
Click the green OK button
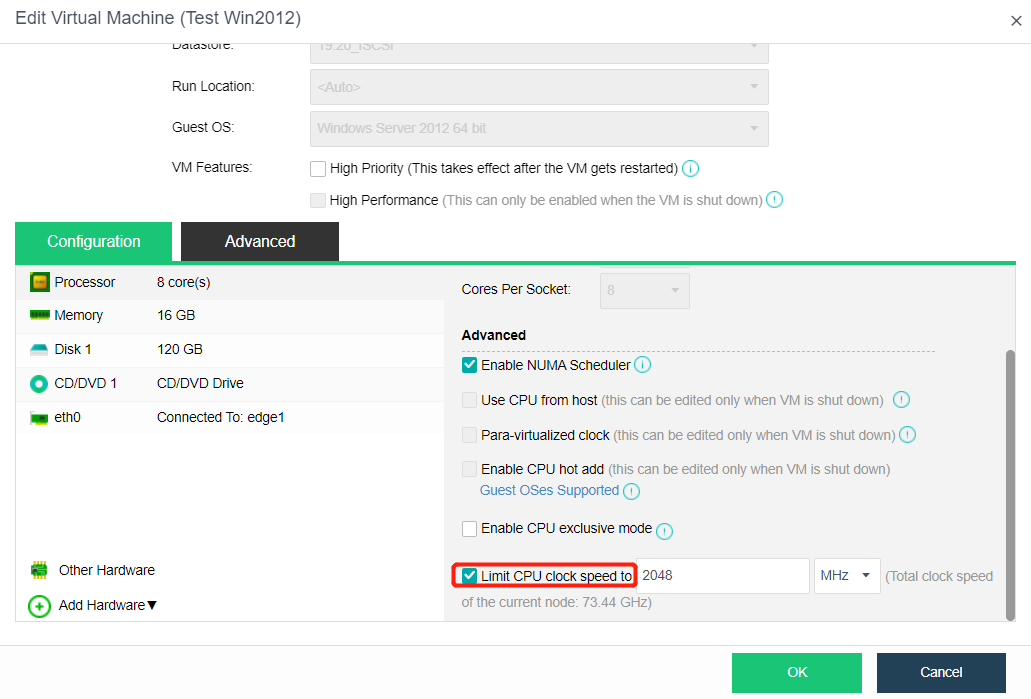tap(796, 672)
